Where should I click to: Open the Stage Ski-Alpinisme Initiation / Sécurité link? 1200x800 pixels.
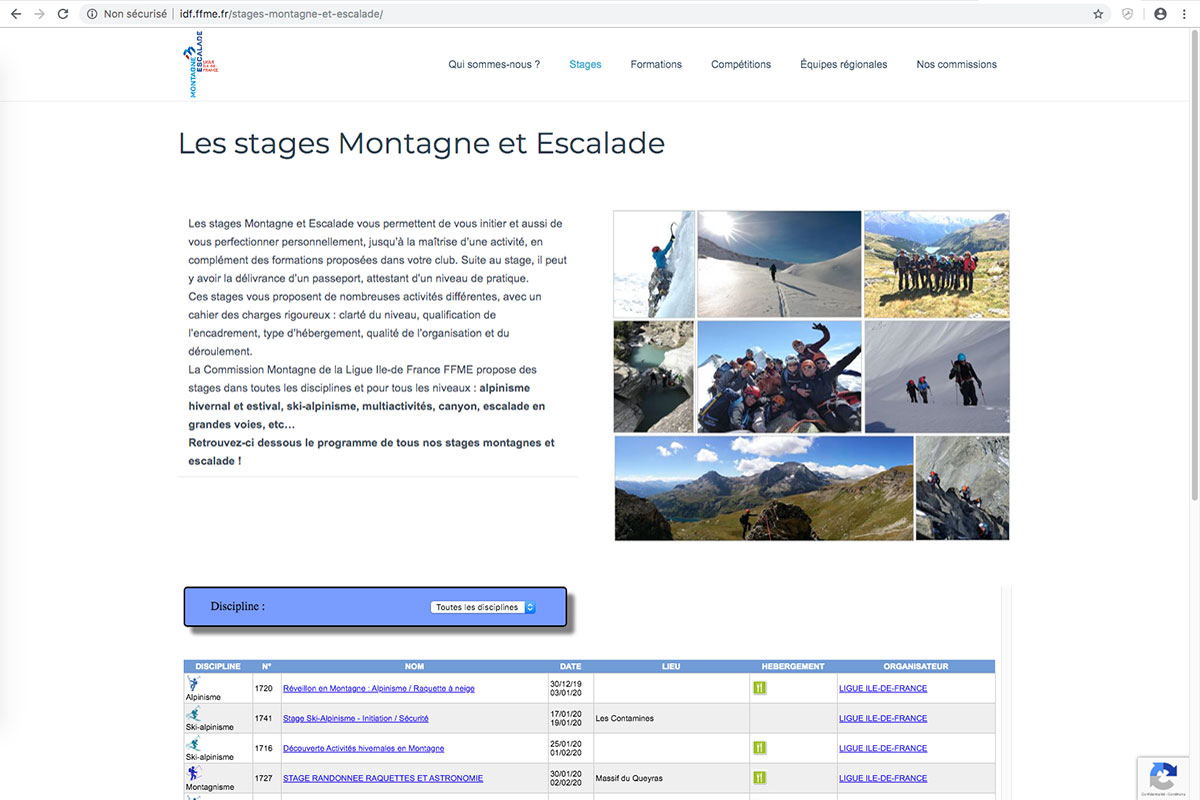pos(356,718)
